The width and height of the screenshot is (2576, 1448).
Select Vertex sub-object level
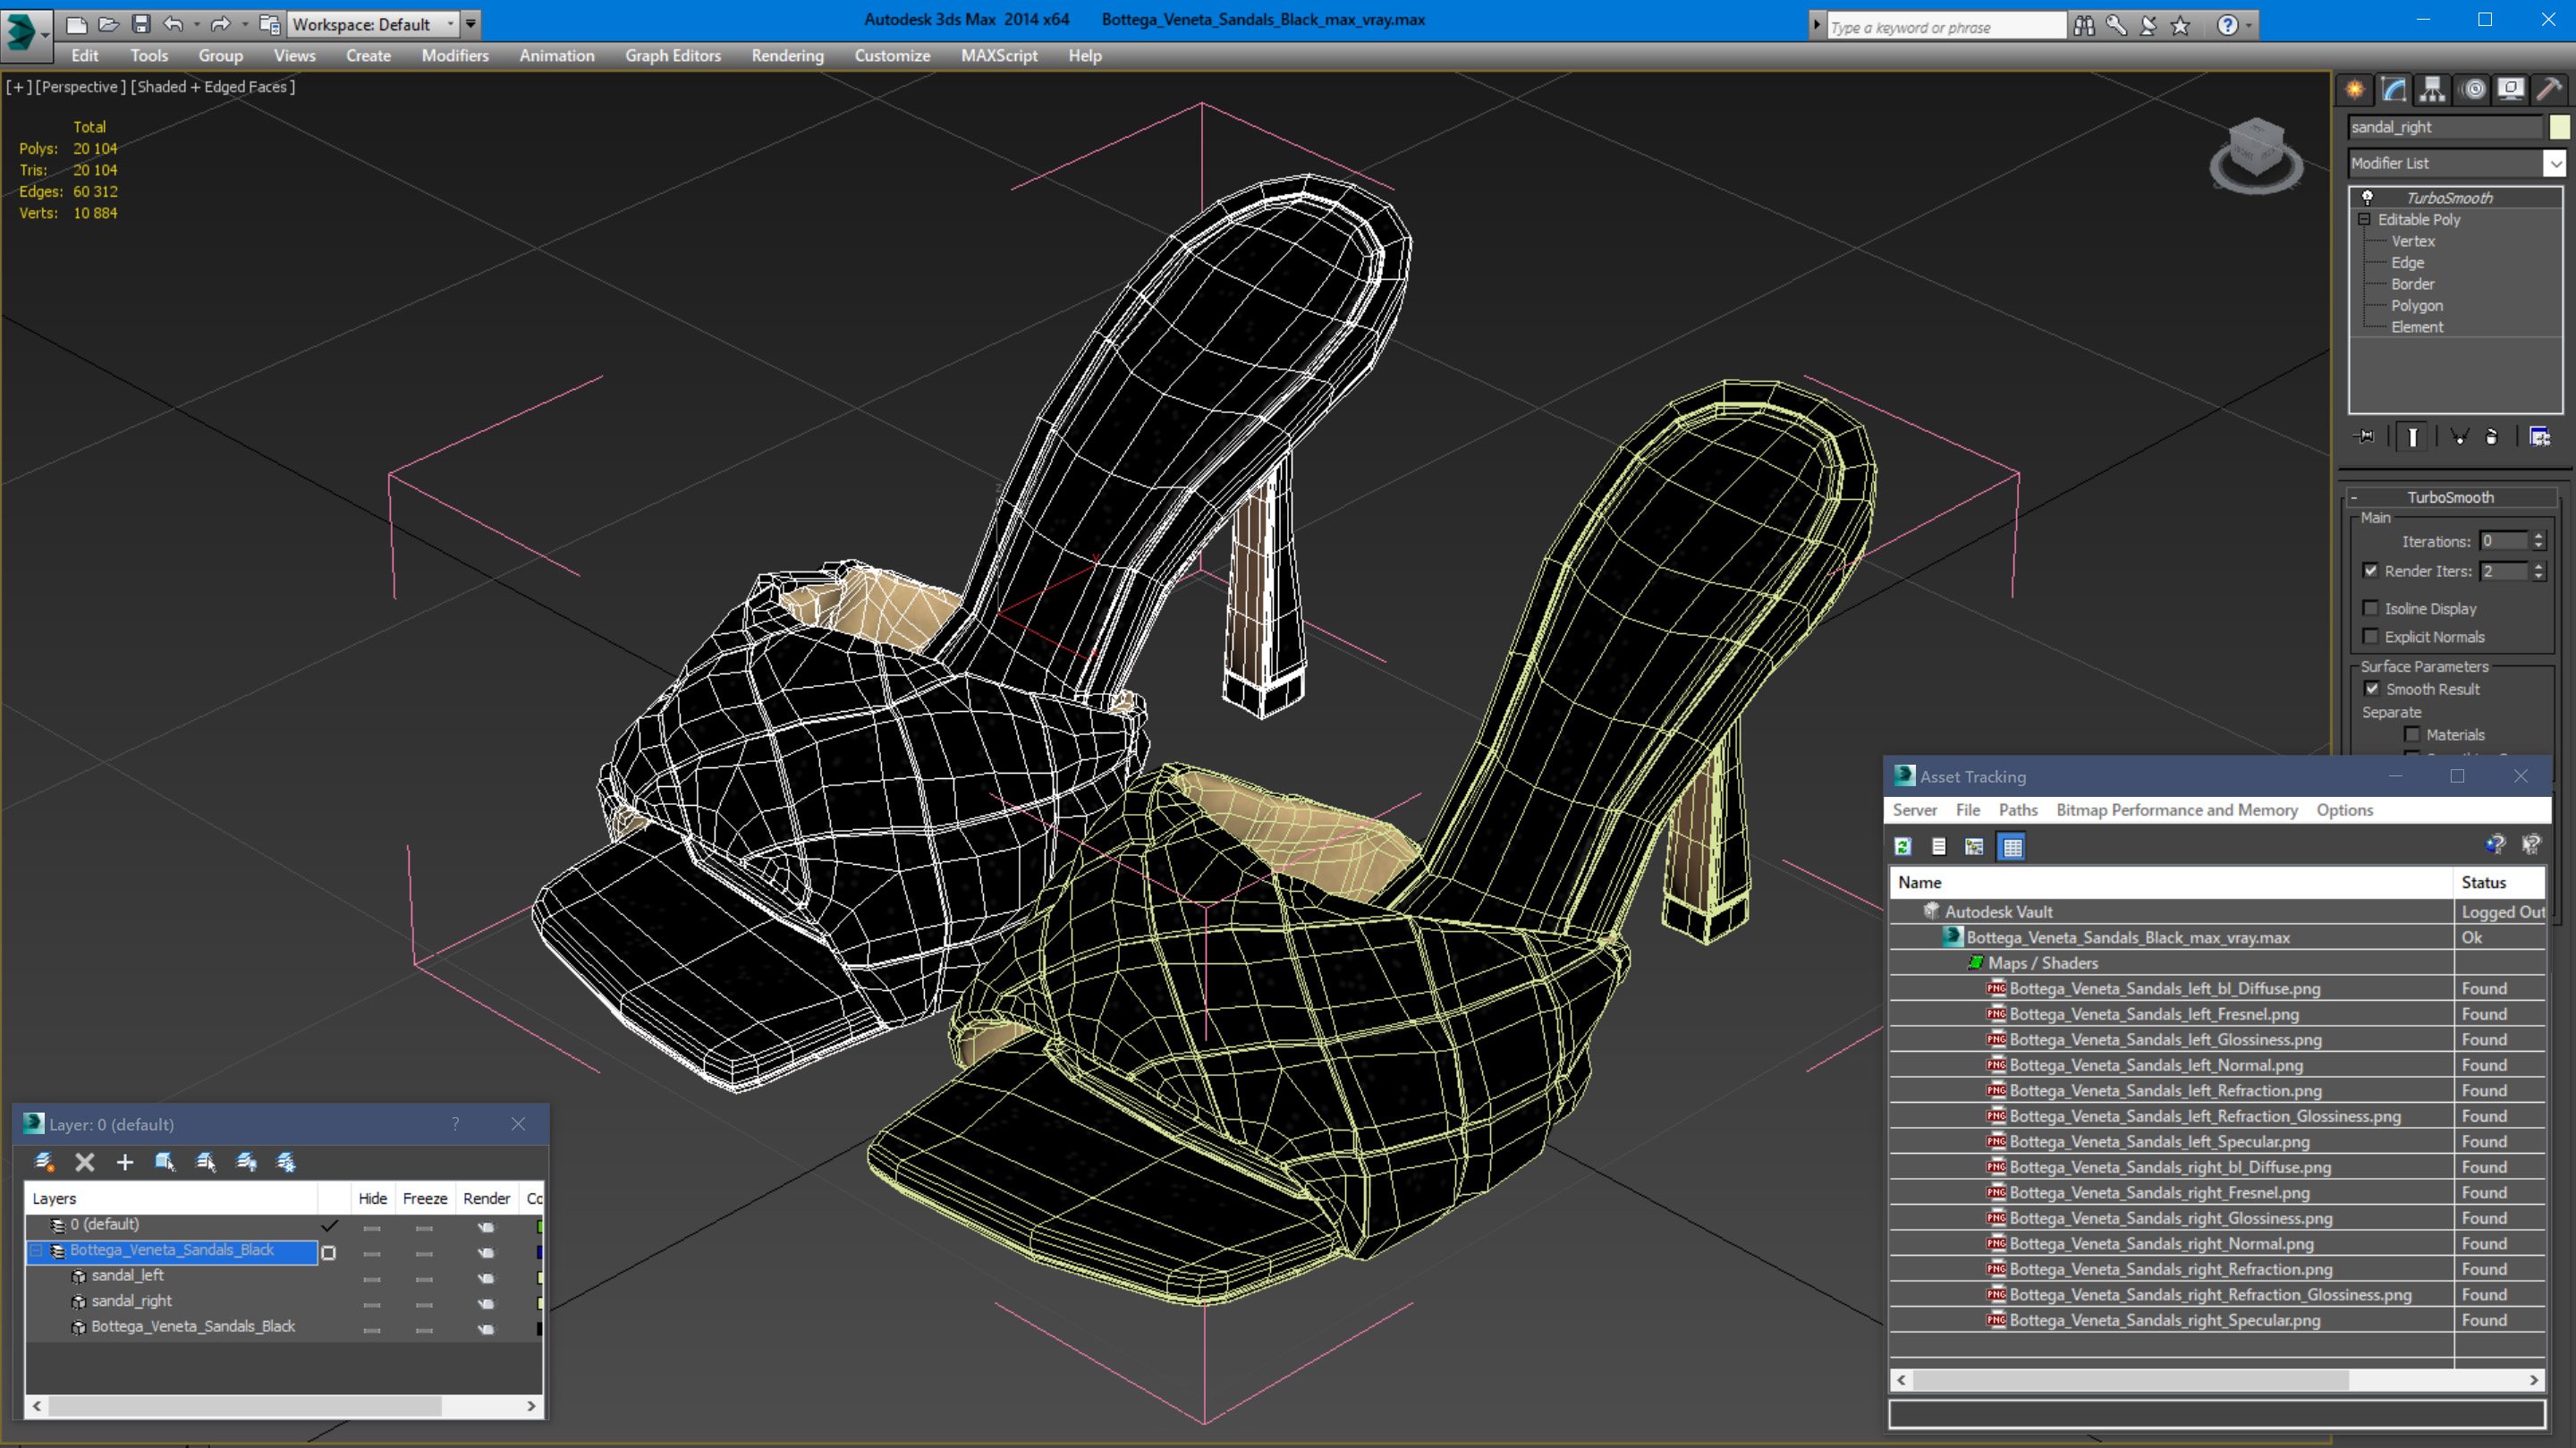[2413, 241]
